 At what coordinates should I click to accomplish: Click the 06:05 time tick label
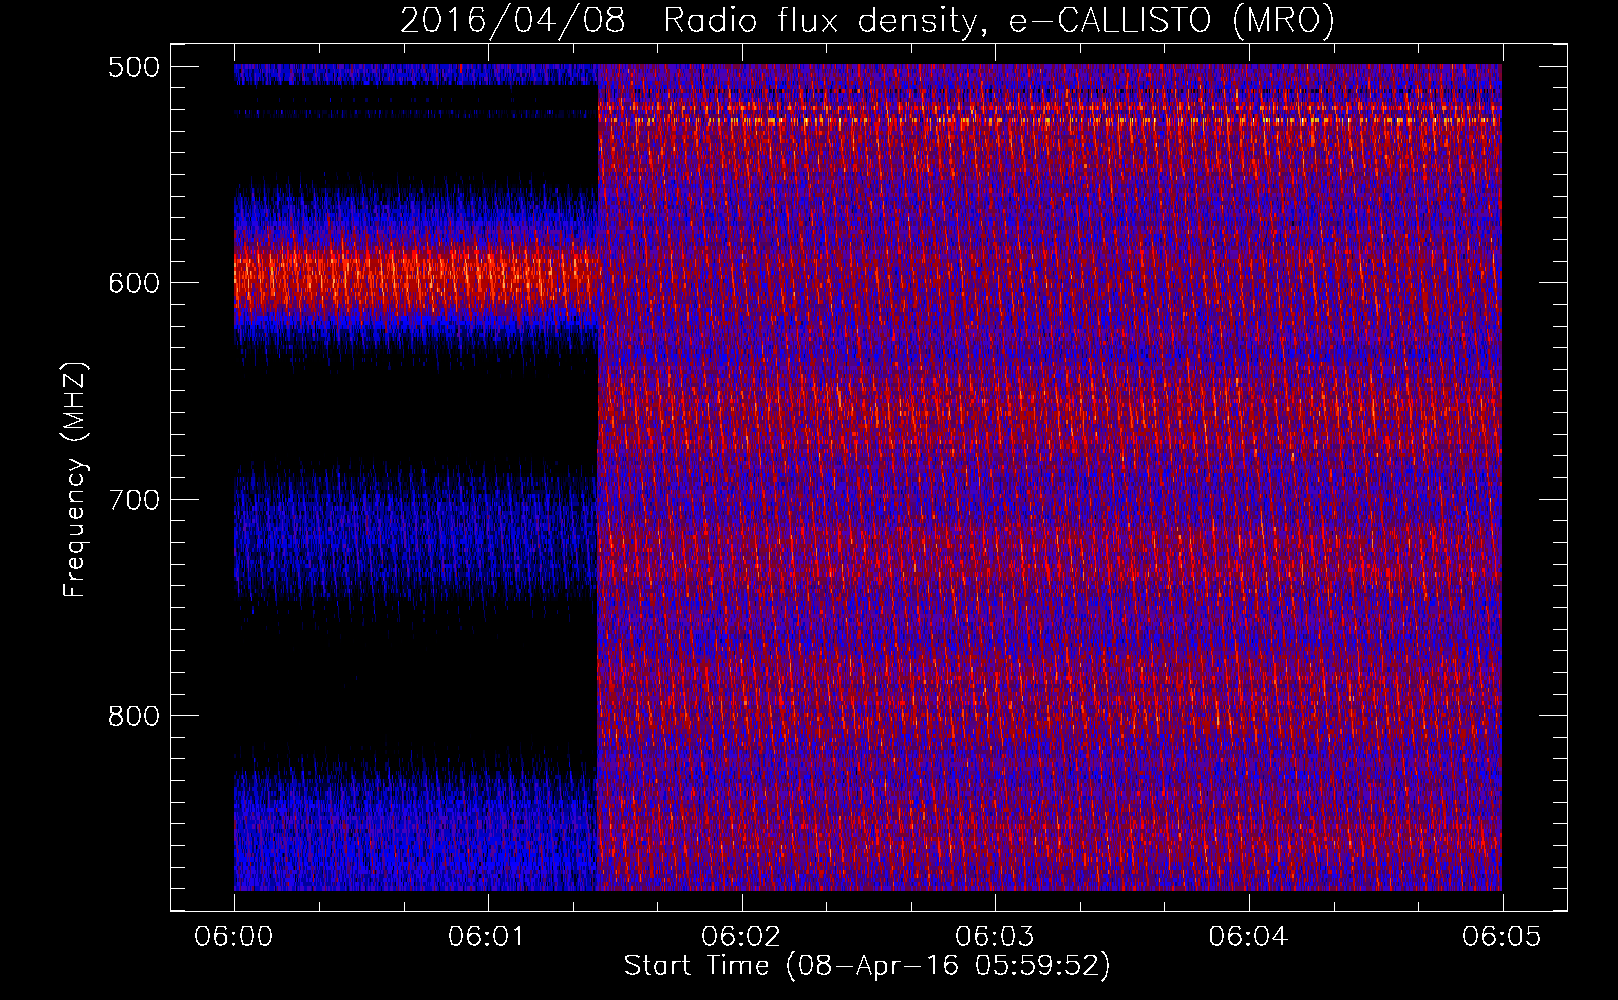(1502, 937)
